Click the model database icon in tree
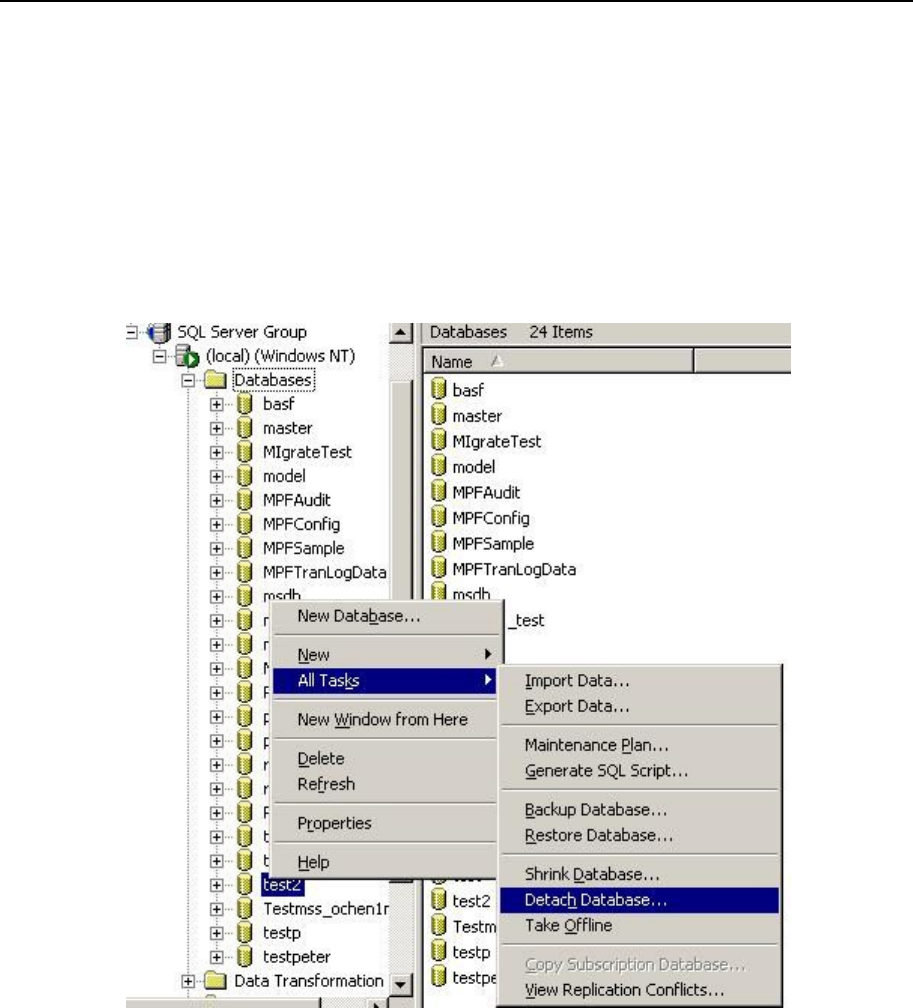The image size is (913, 1008). tap(244, 476)
